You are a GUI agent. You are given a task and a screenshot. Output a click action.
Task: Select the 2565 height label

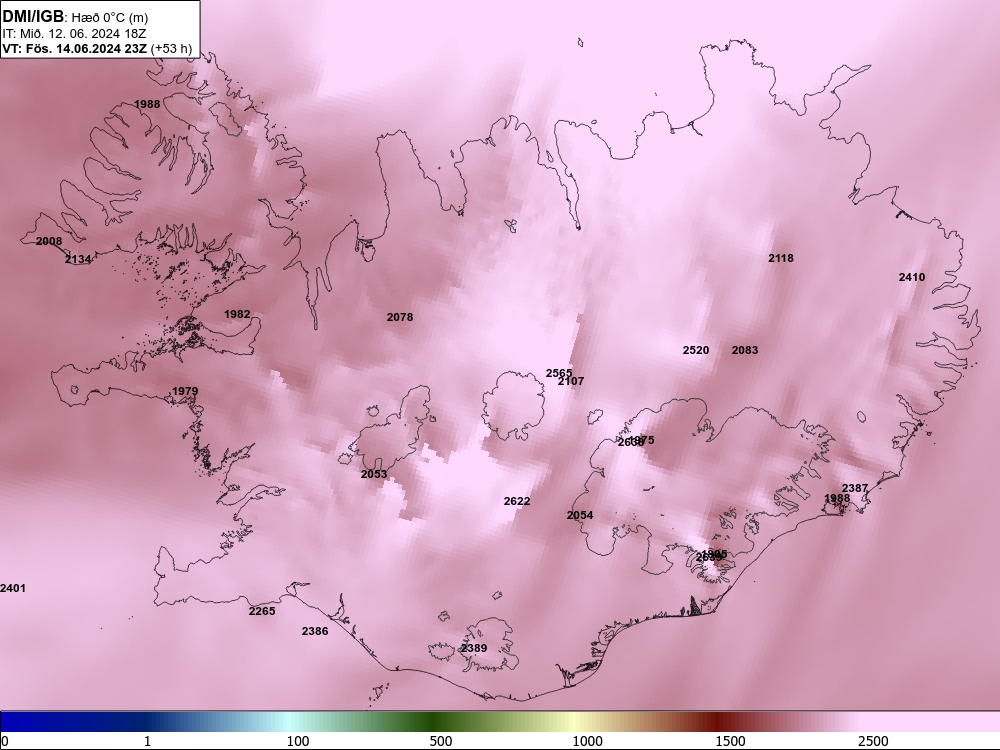(559, 373)
